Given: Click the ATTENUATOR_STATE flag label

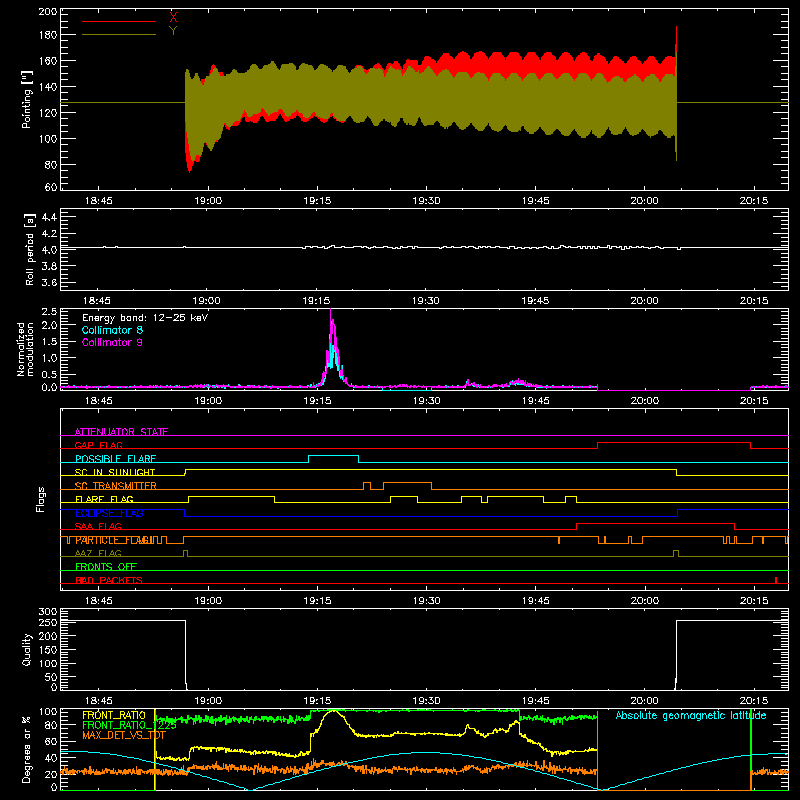Looking at the screenshot, I should click(x=121, y=432).
